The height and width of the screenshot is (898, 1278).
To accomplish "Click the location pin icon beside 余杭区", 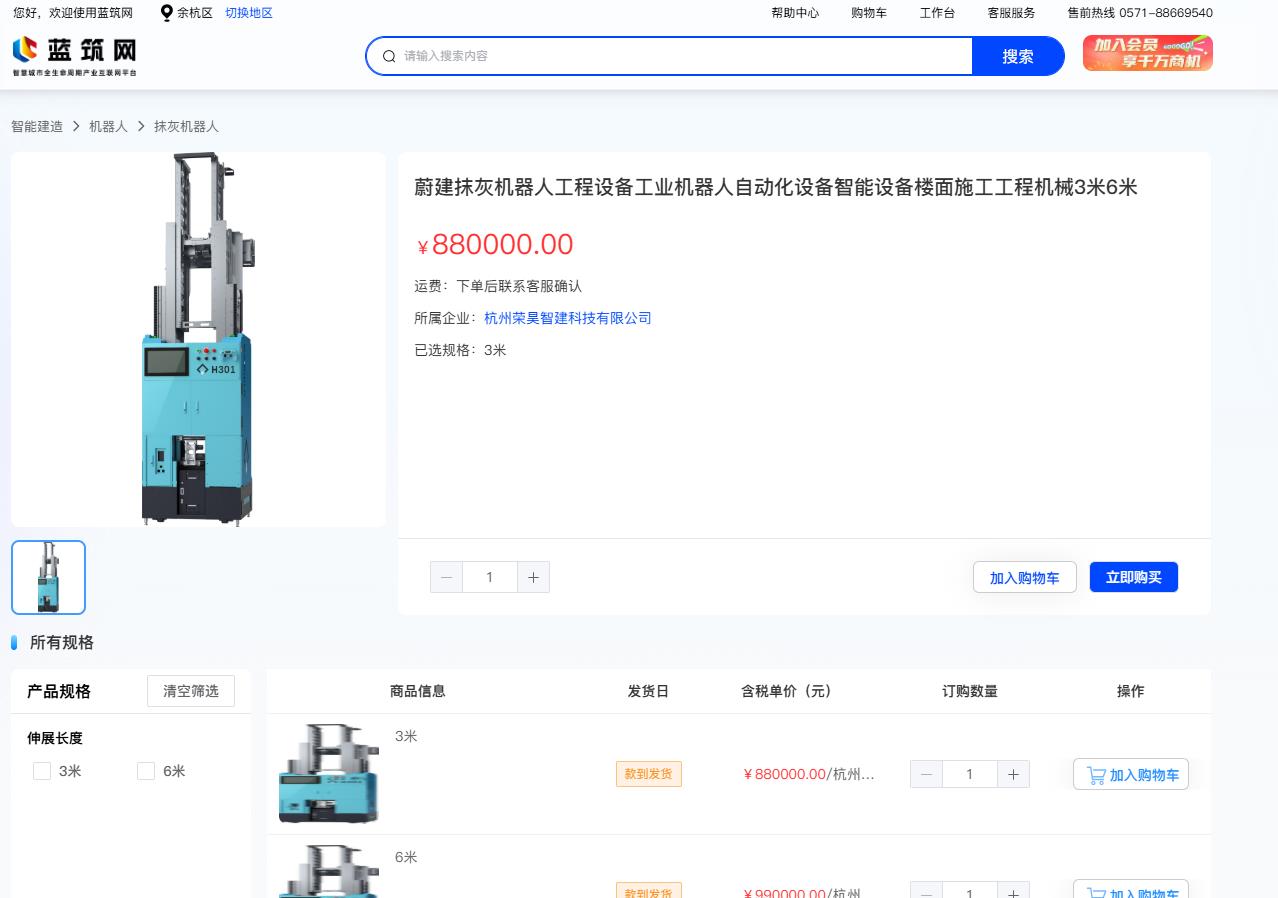I will point(166,13).
